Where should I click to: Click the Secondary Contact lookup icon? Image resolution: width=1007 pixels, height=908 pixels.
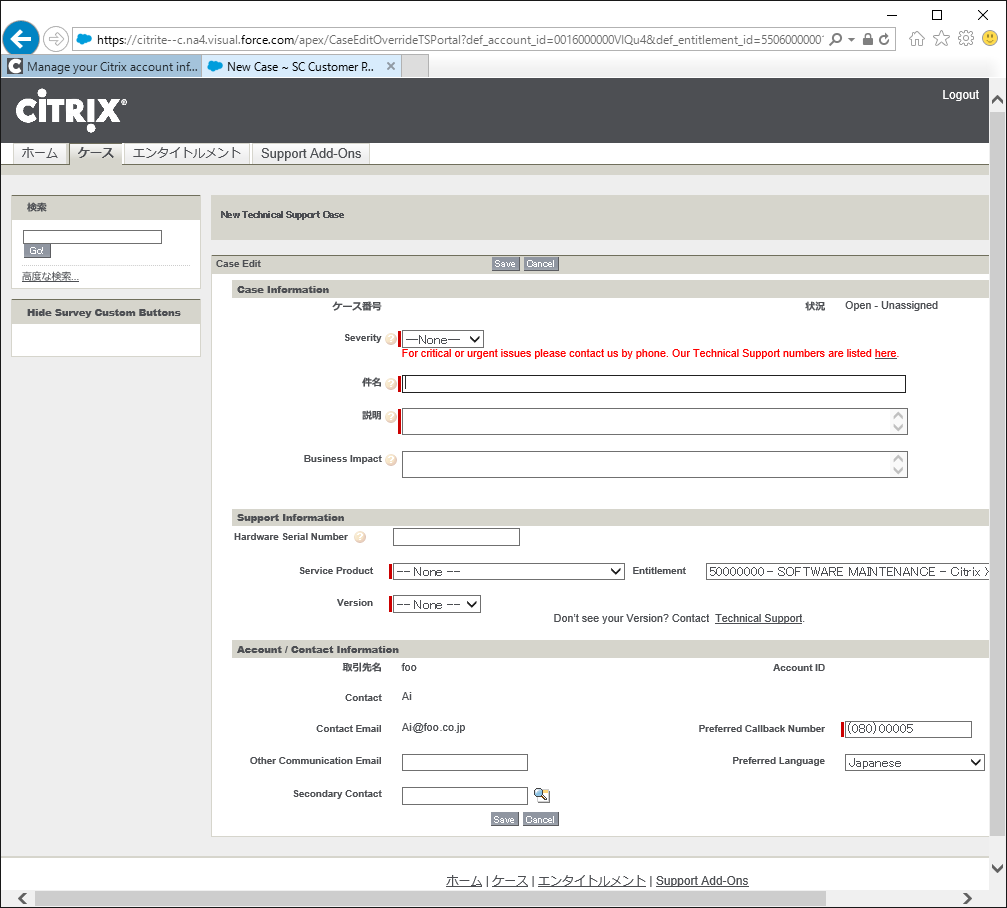(541, 795)
